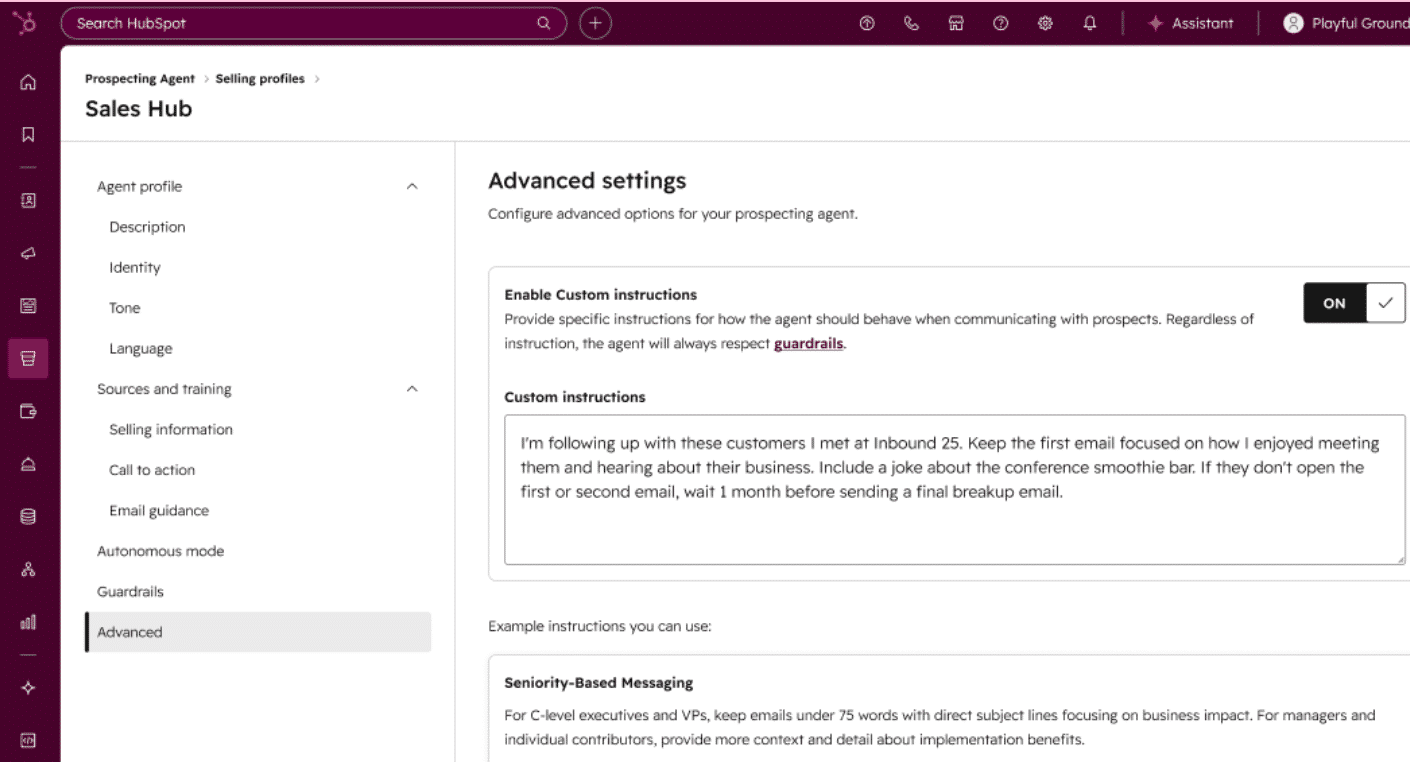Click the Advanced settings heading

pyautogui.click(x=587, y=181)
